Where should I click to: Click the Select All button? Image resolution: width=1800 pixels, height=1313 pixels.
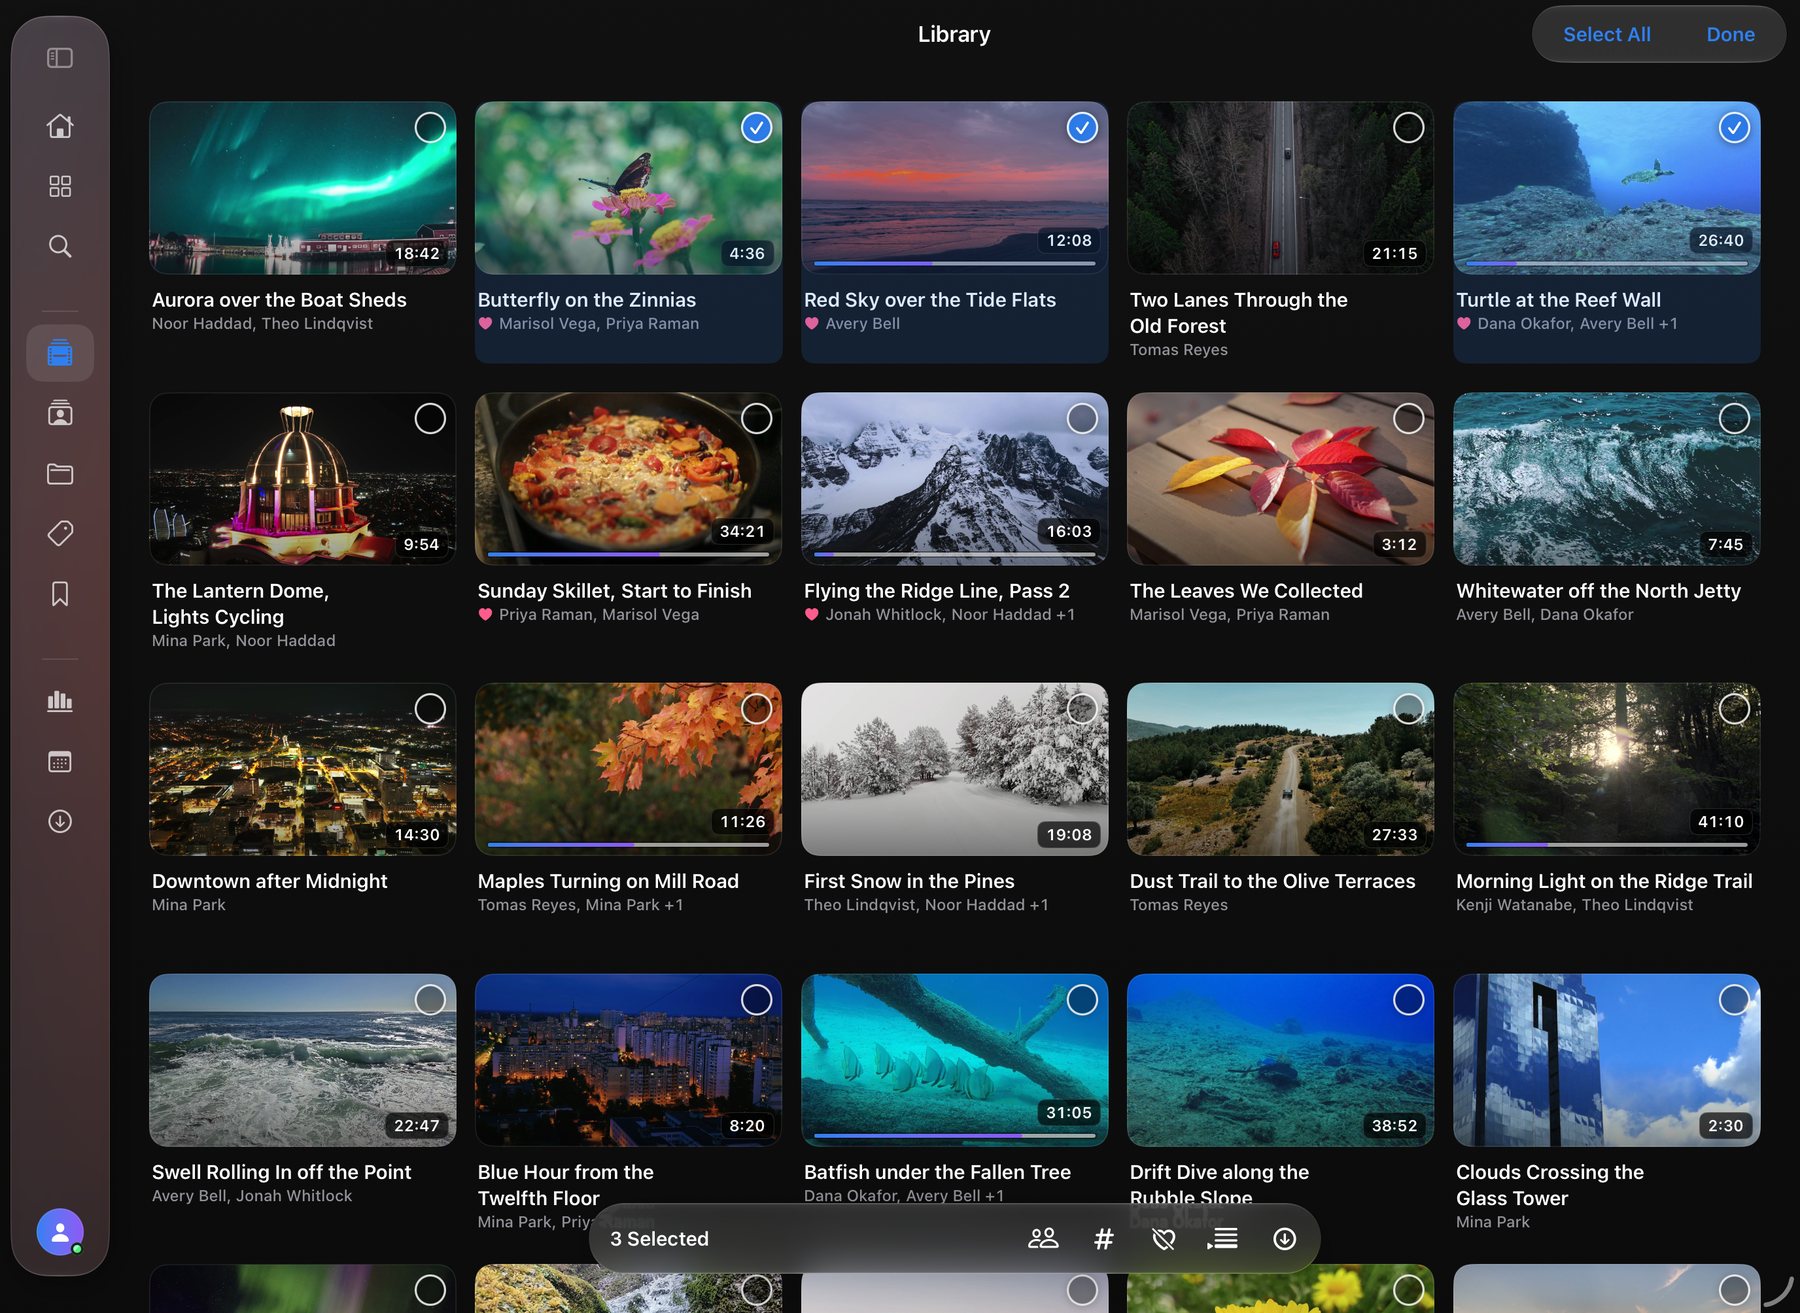tap(1606, 34)
